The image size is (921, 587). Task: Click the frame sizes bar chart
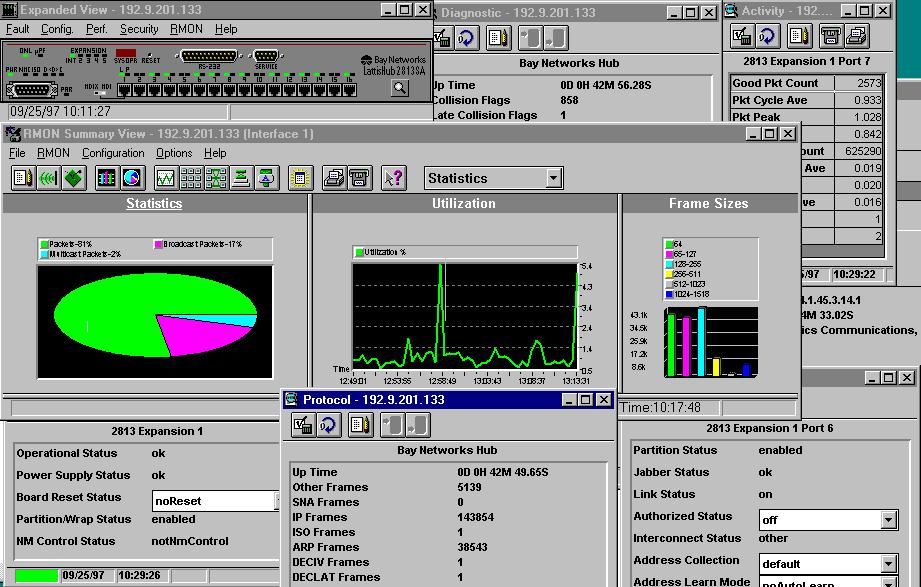point(711,342)
